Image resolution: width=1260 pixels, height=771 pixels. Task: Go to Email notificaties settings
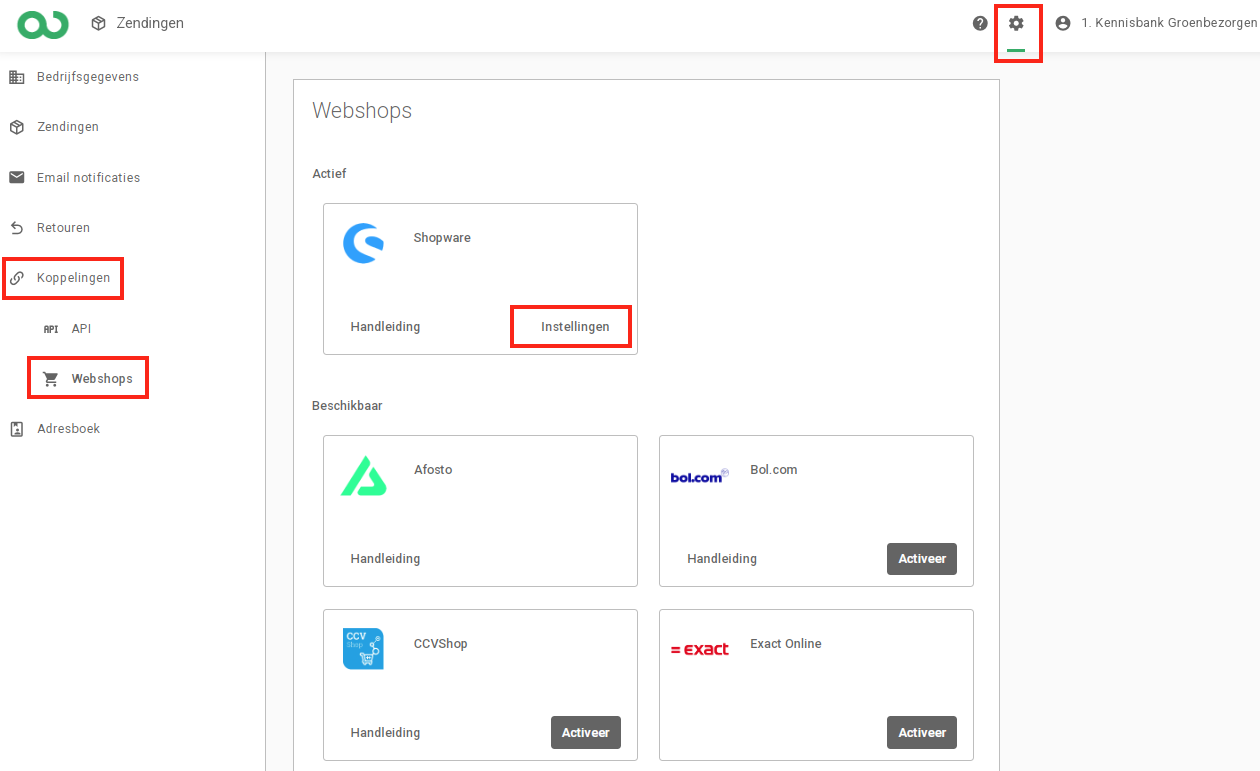88,178
